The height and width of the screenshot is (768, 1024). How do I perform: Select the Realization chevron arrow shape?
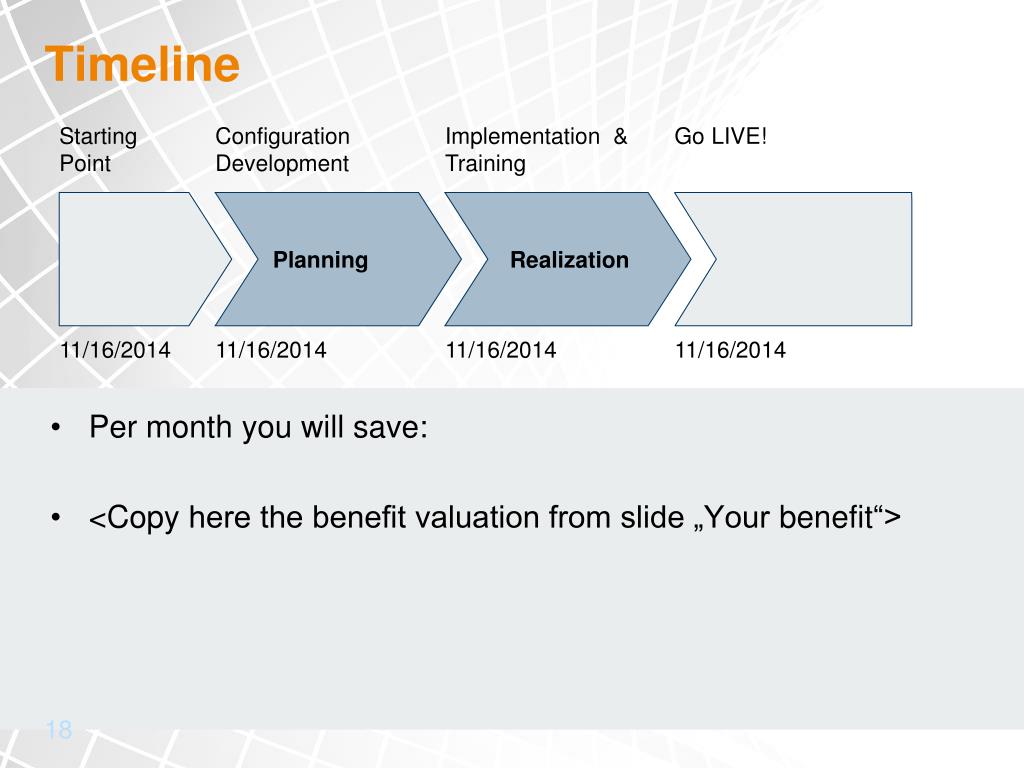568,259
